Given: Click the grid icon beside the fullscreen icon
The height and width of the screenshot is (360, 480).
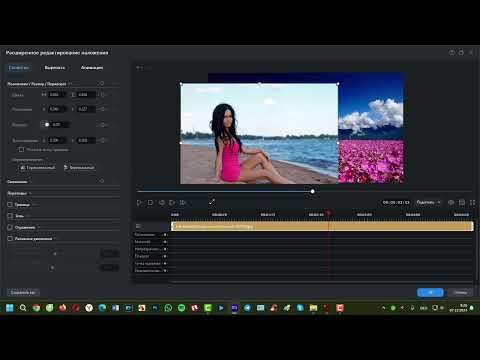Looking at the screenshot, I should 462,202.
